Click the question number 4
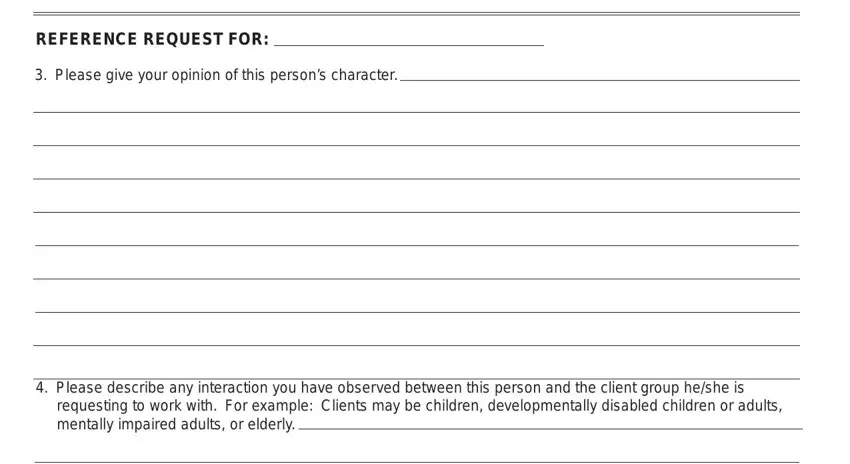The height and width of the screenshot is (464, 850). click(41, 388)
